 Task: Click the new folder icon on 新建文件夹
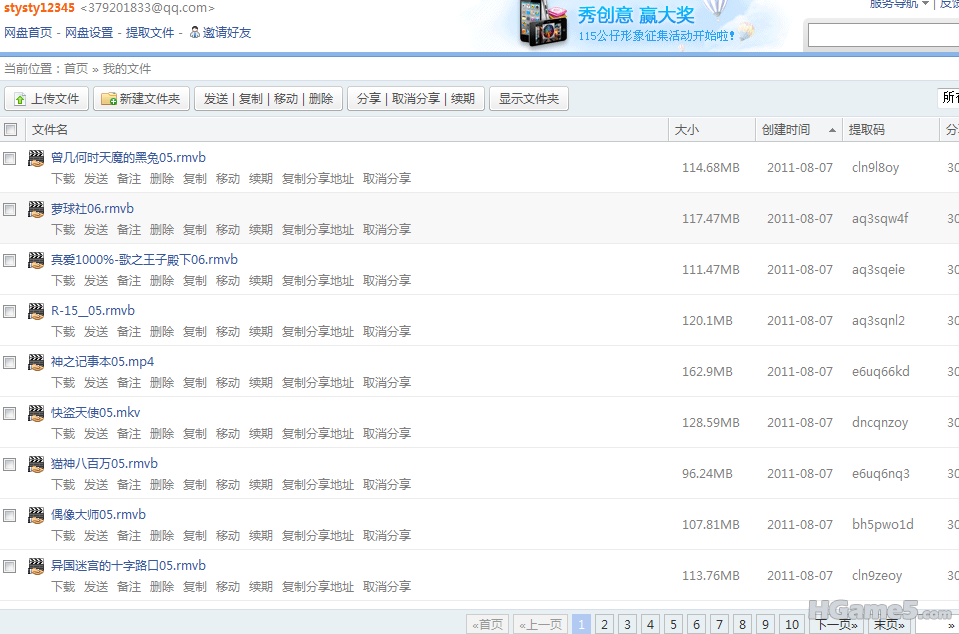108,99
